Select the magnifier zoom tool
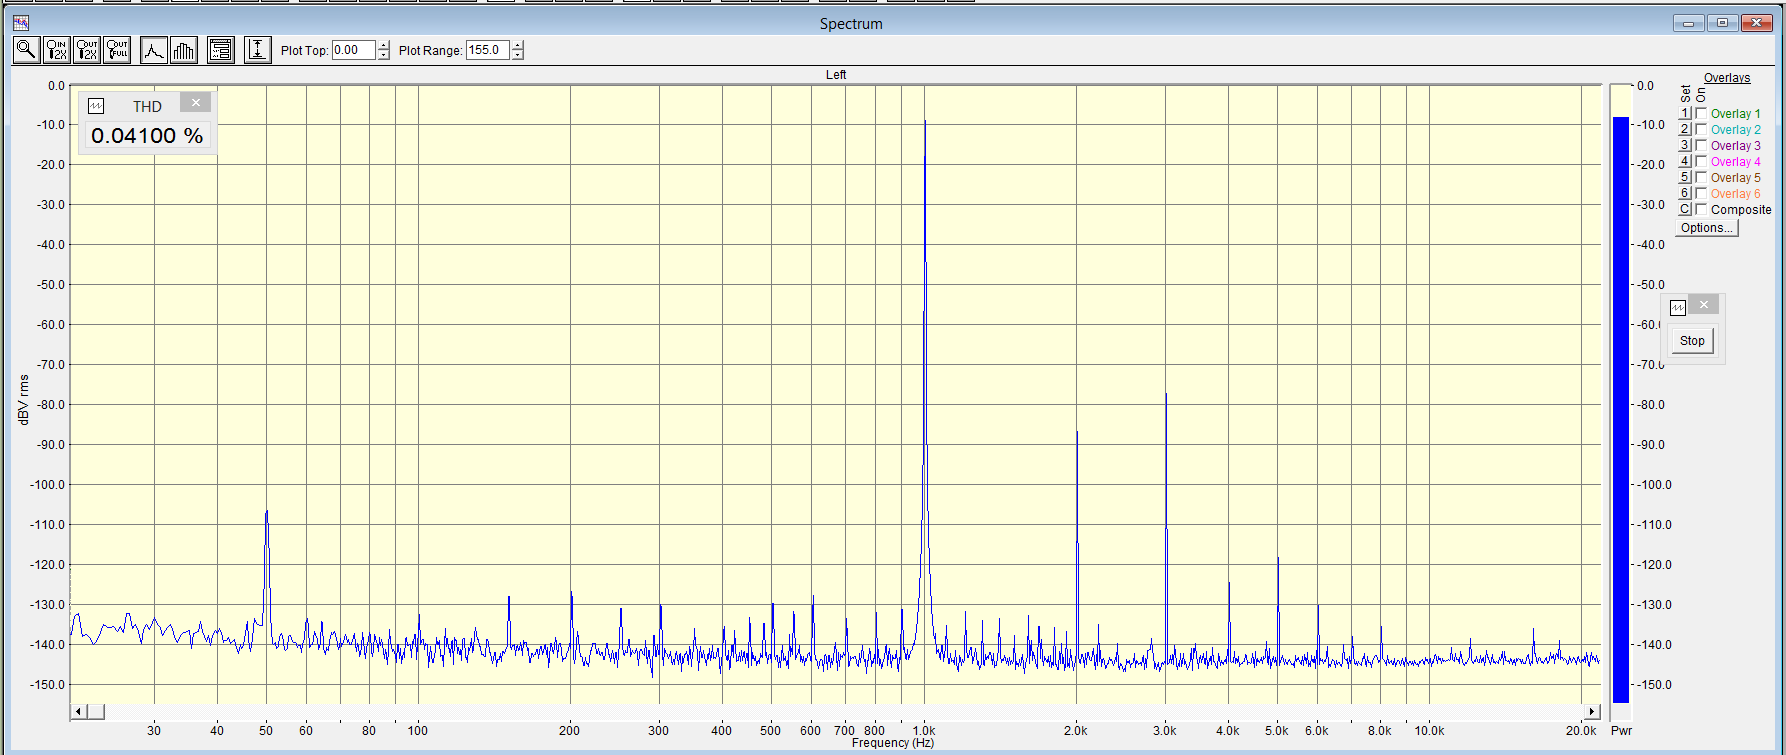 [x=26, y=49]
